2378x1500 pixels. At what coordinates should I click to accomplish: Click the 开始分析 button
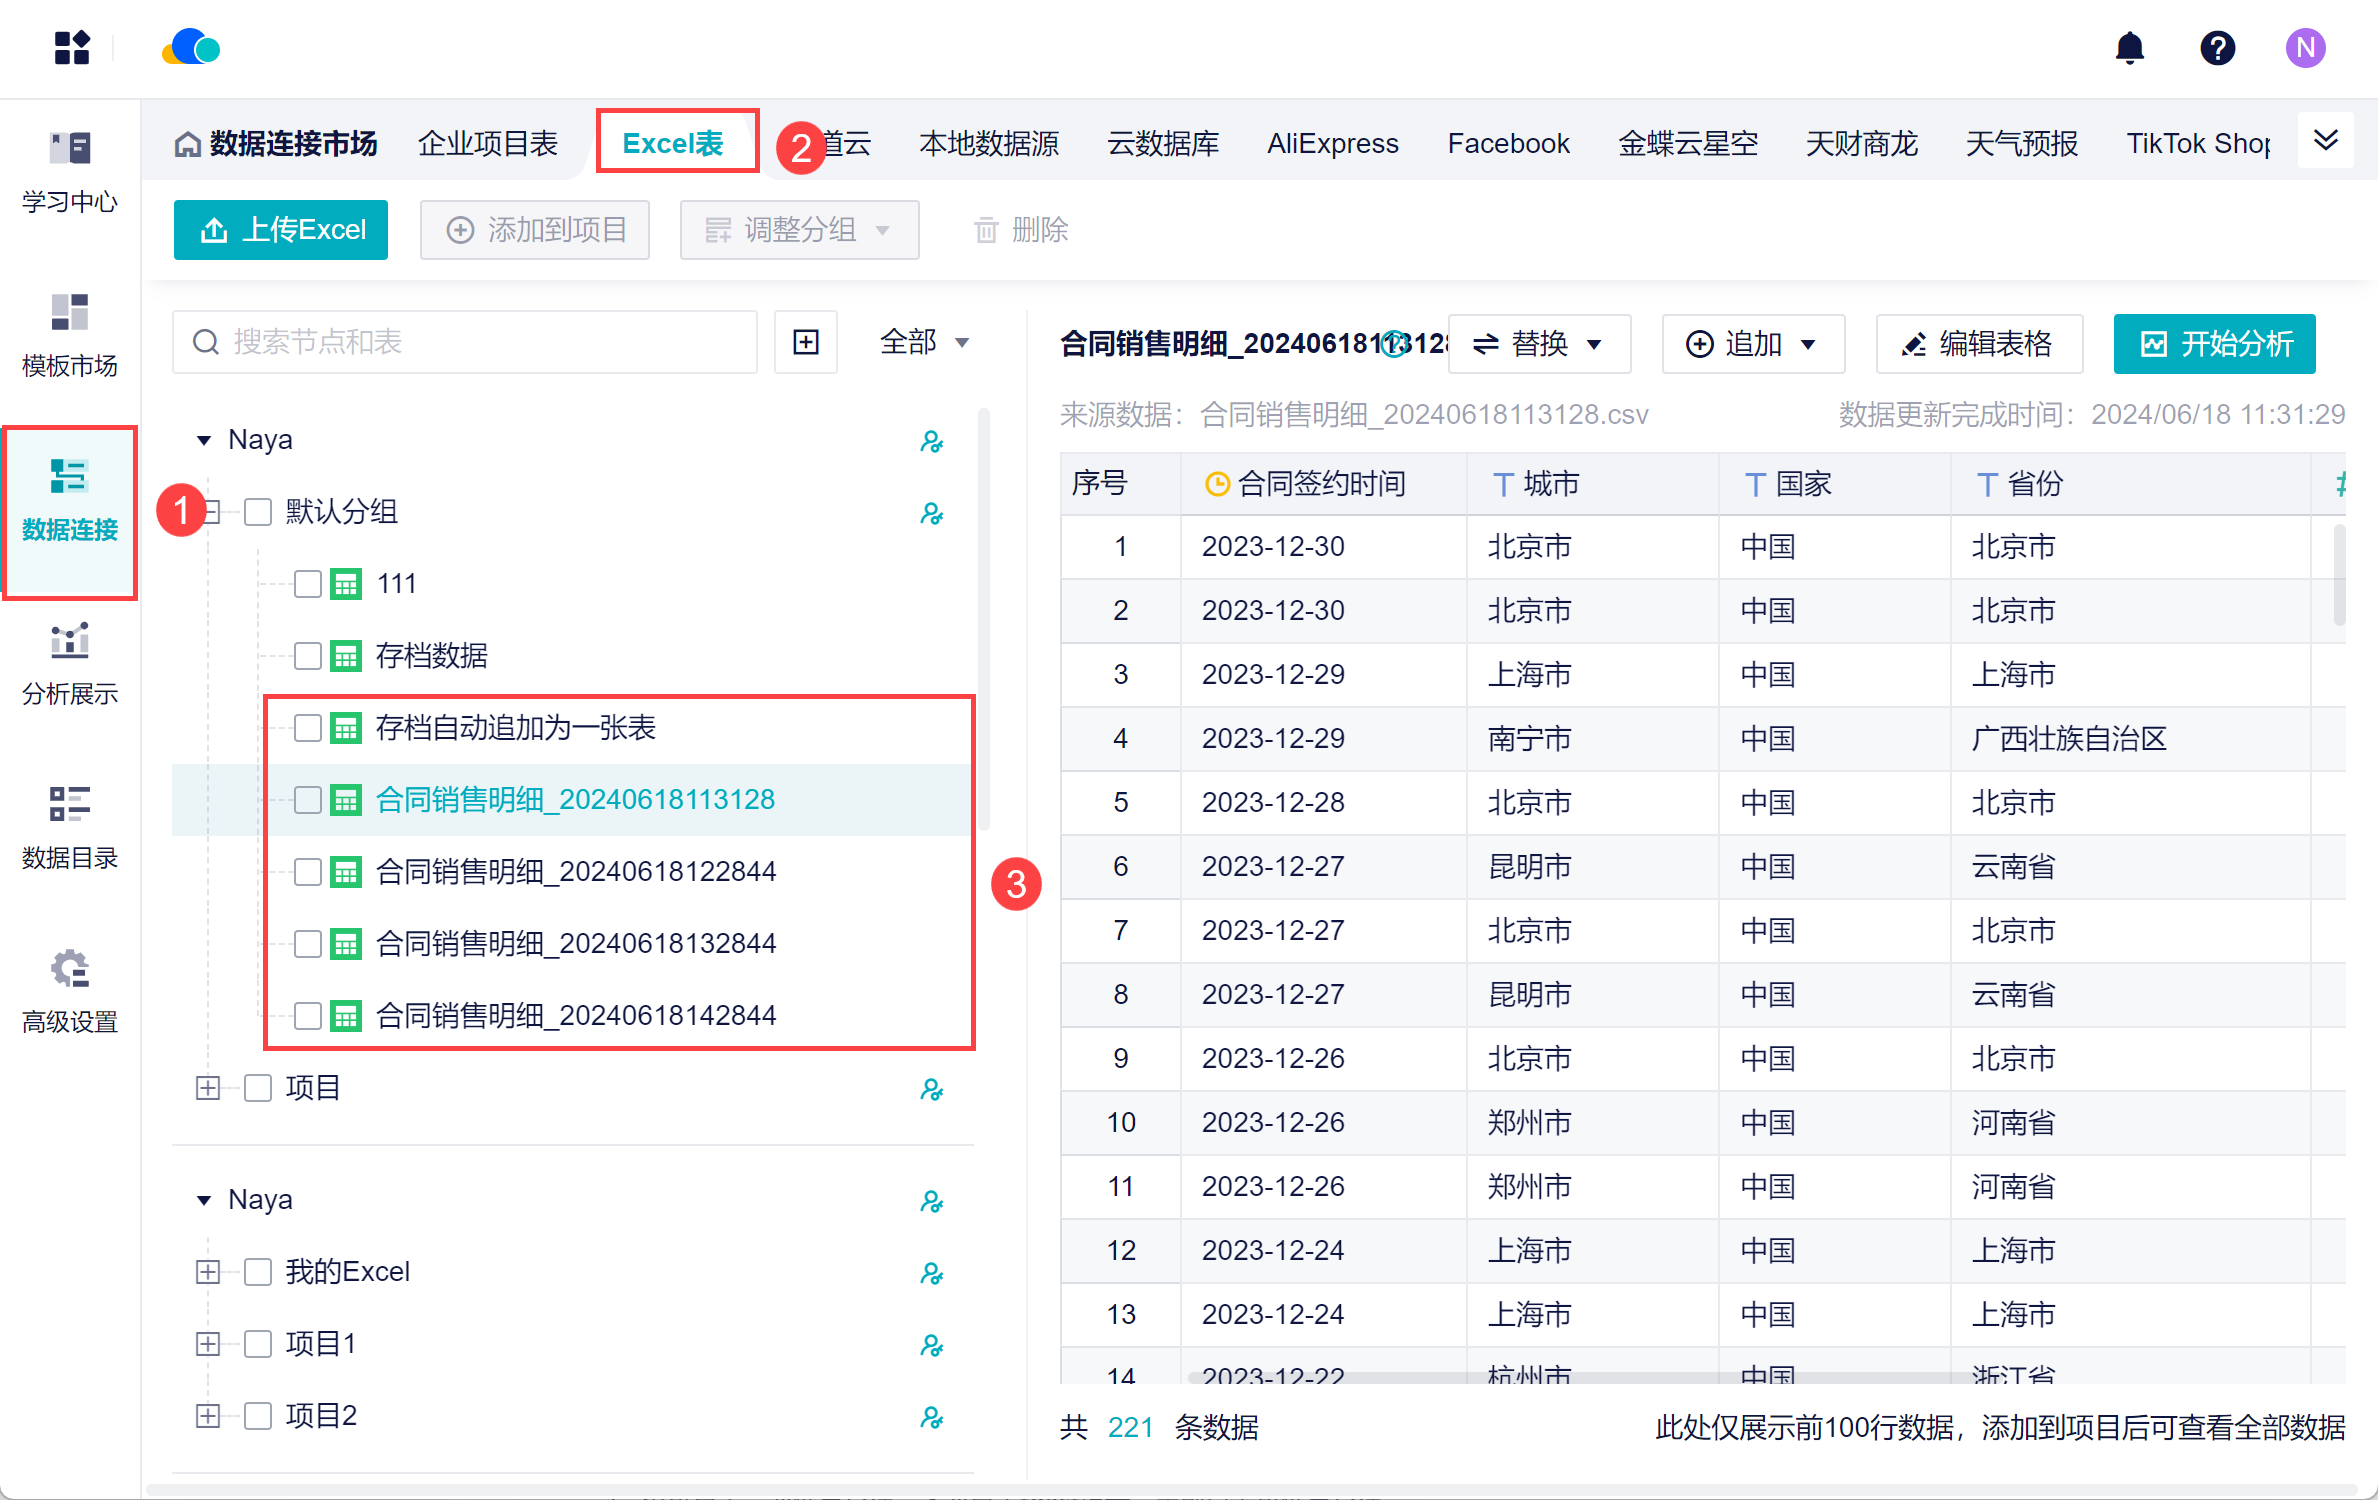pyautogui.click(x=2213, y=344)
